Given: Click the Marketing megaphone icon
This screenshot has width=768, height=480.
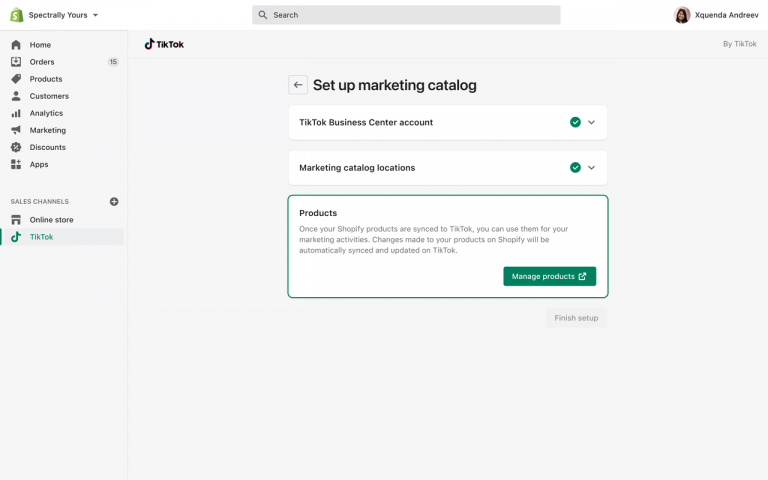Looking at the screenshot, I should pyautogui.click(x=16, y=130).
